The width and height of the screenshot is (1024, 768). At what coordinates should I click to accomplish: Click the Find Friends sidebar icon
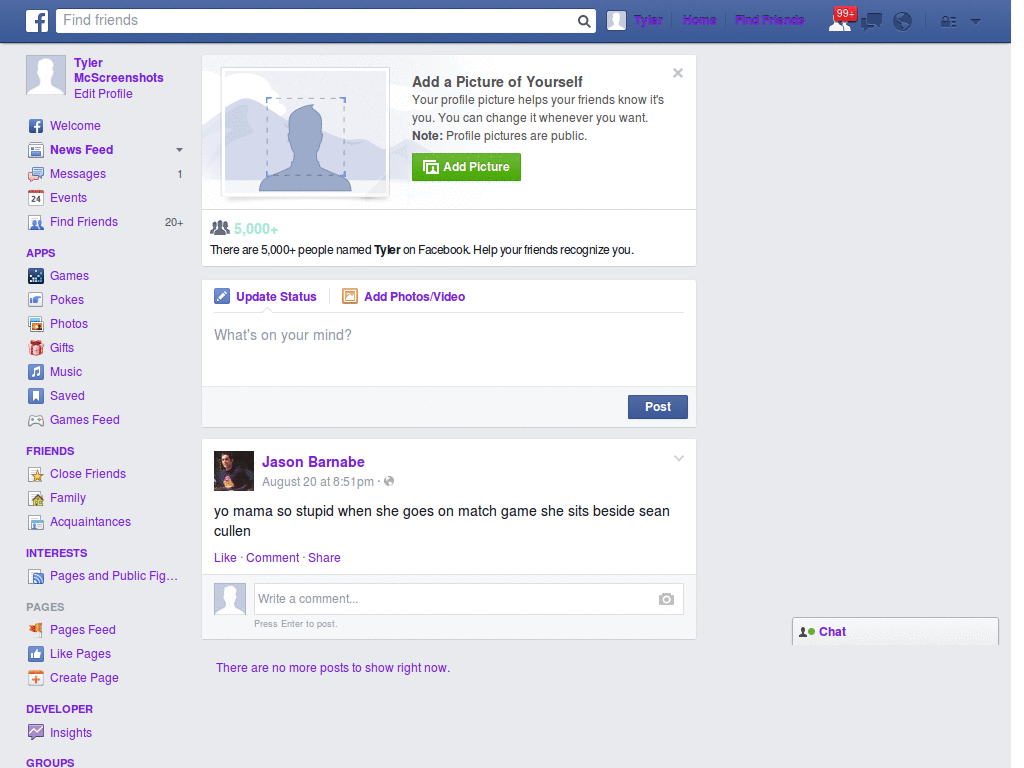36,222
